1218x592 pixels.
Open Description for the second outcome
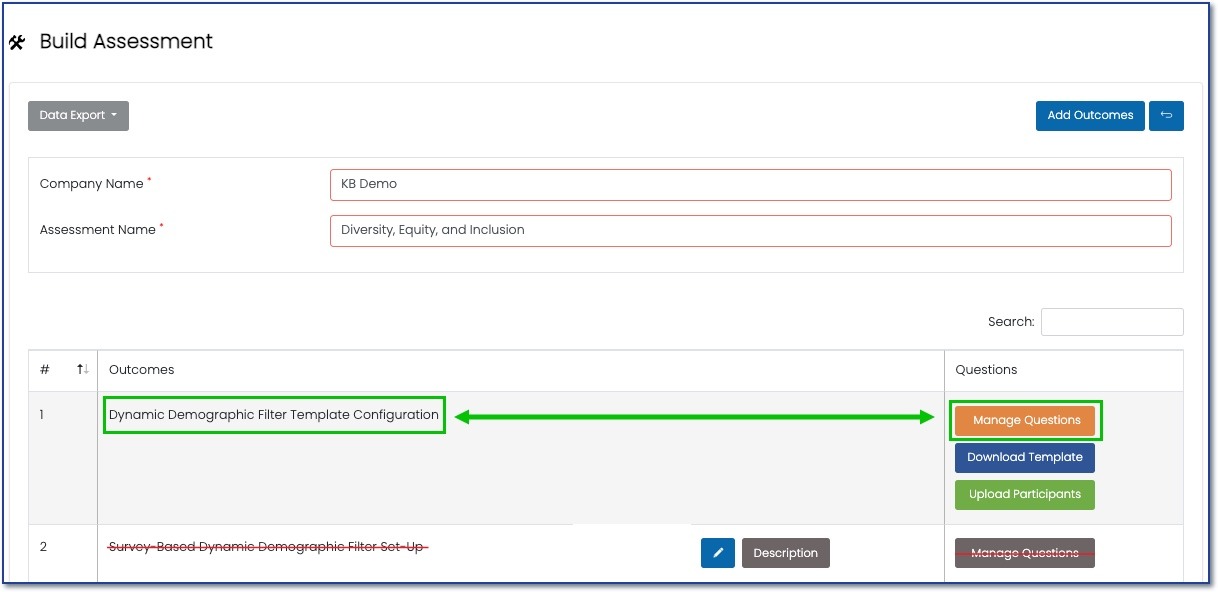(x=785, y=553)
